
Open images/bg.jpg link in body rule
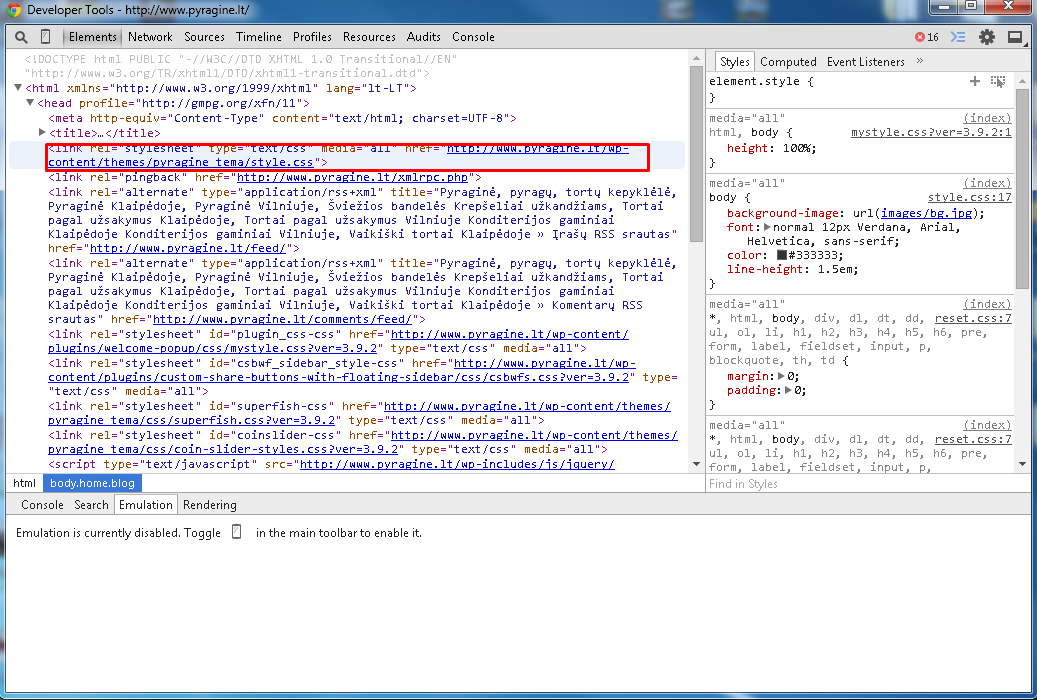pos(927,213)
